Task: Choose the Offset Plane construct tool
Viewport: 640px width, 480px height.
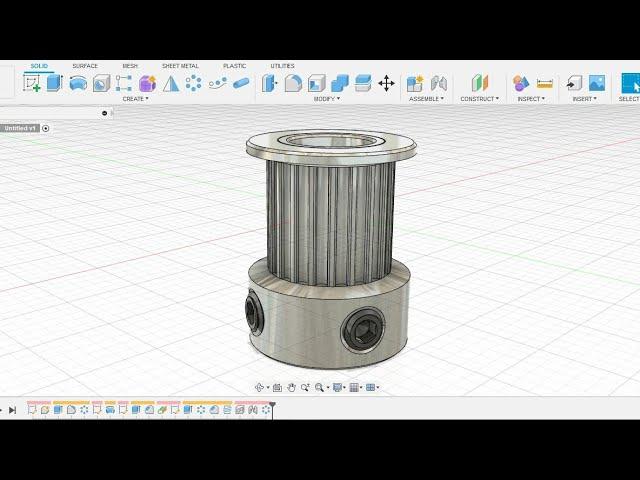Action: [x=480, y=83]
